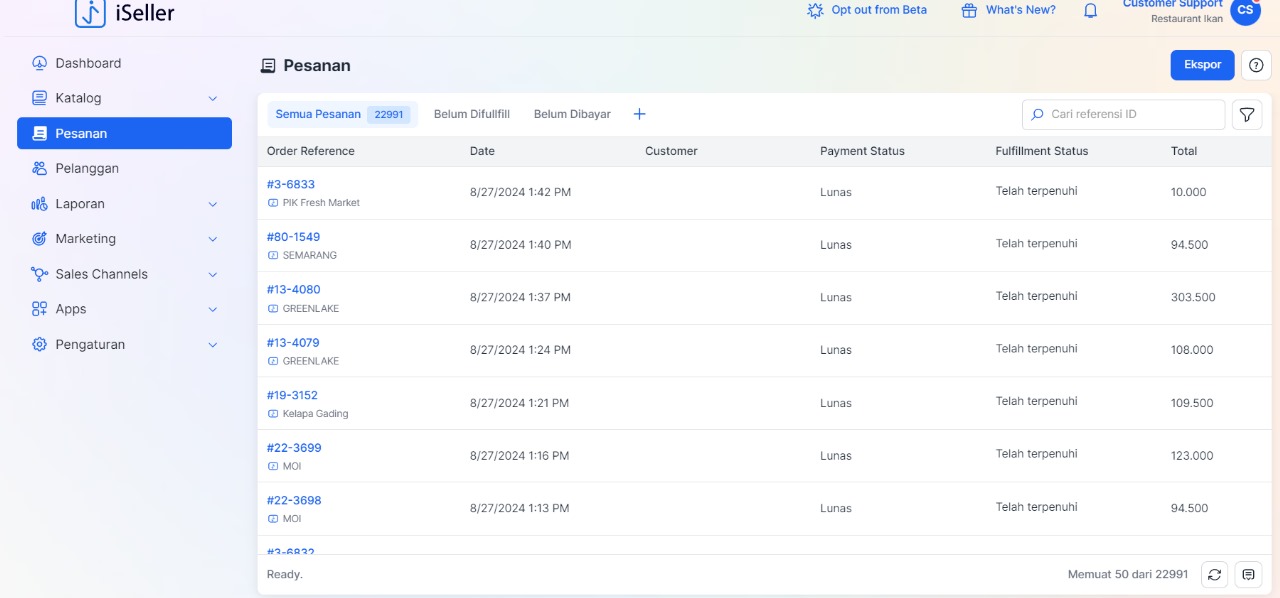Open order #3-6833
Image resolution: width=1280 pixels, height=598 pixels.
[x=291, y=184]
